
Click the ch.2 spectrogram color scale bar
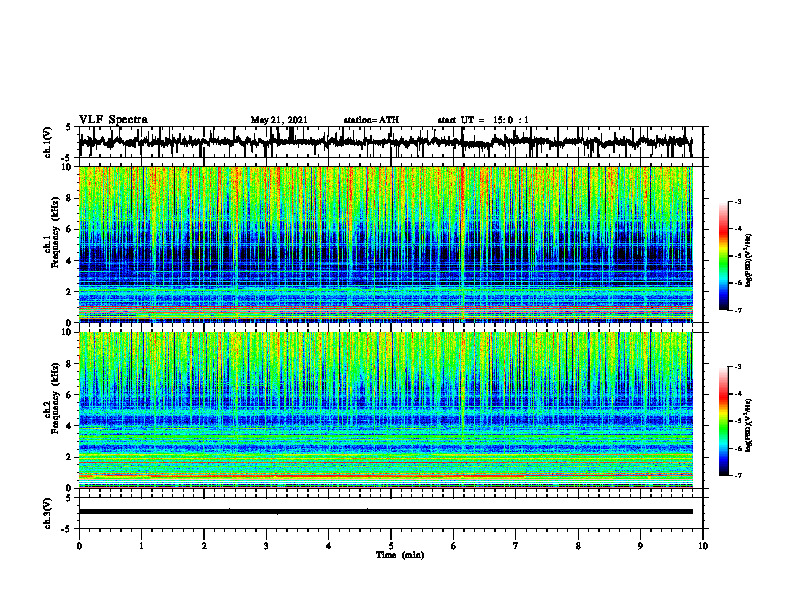click(x=724, y=421)
